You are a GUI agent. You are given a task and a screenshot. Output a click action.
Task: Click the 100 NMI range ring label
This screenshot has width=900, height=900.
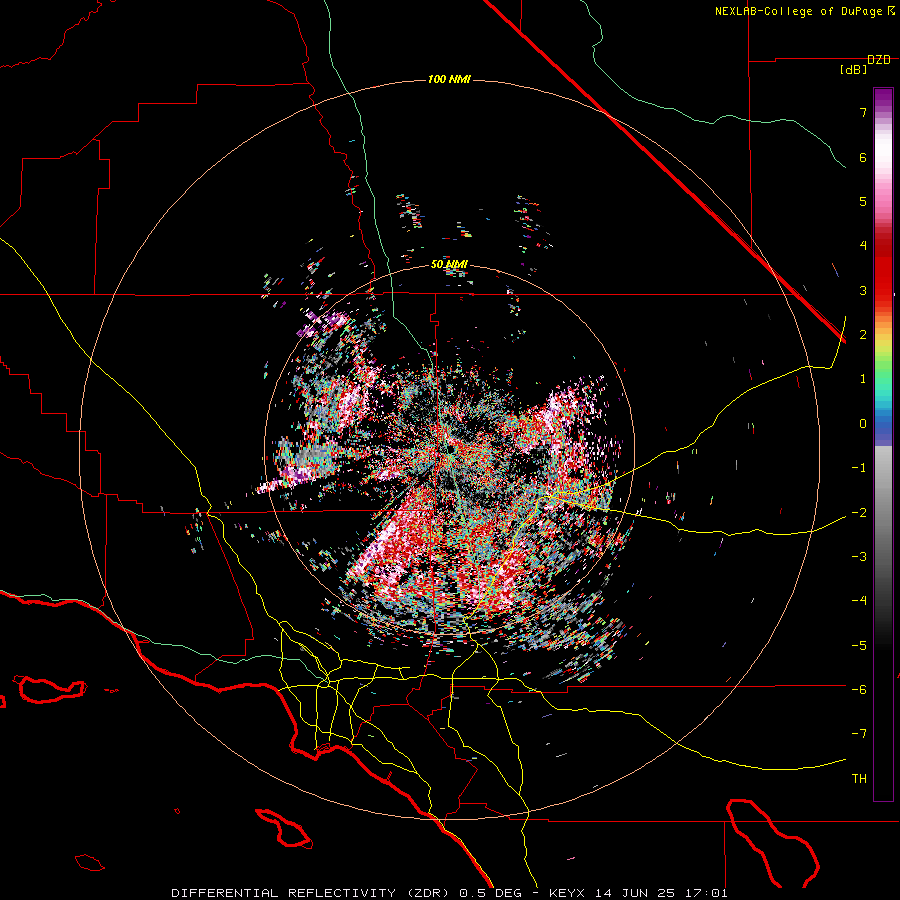coord(449,79)
